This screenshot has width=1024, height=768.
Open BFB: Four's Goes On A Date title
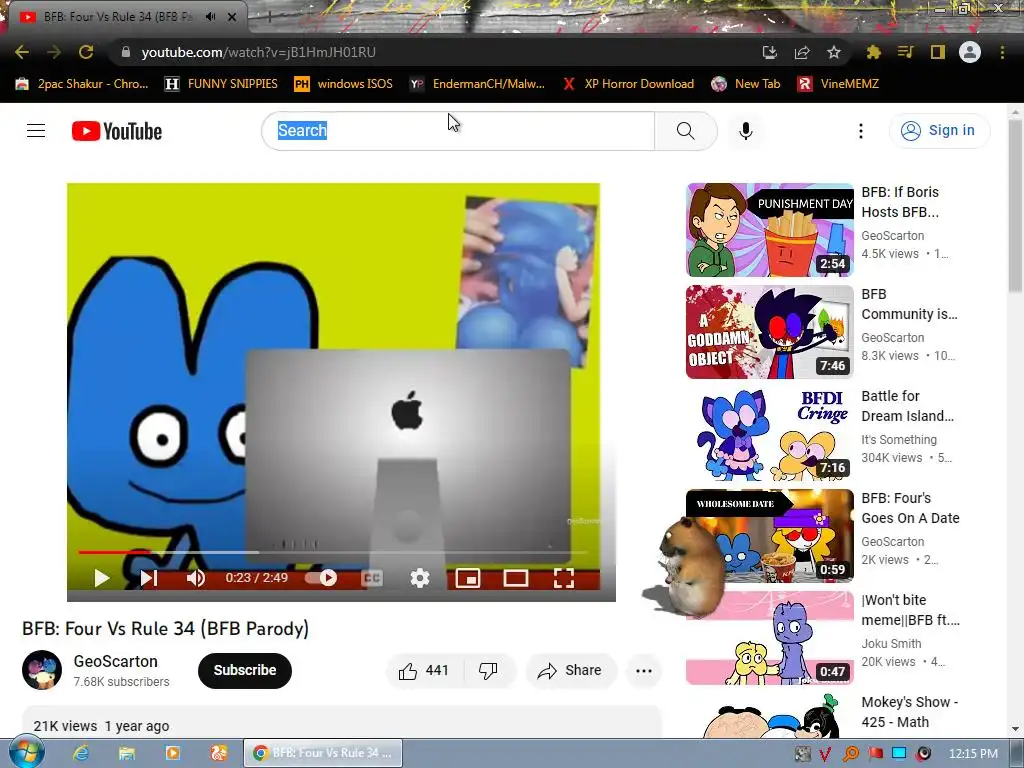[910, 508]
